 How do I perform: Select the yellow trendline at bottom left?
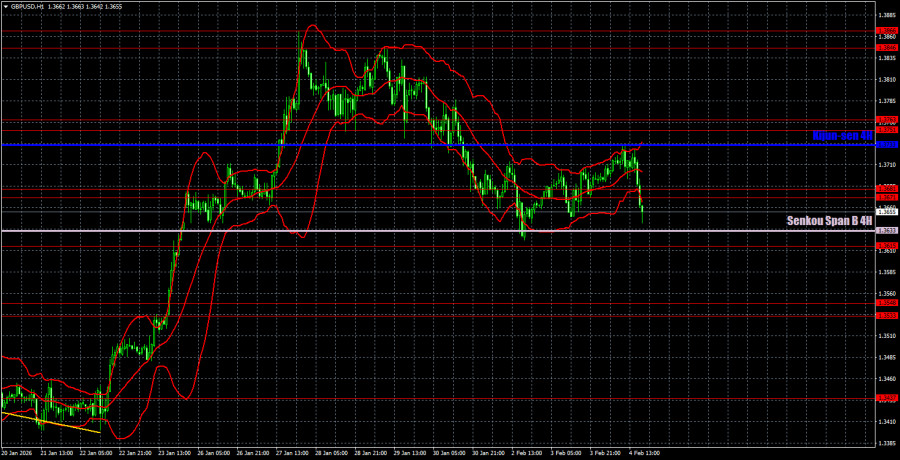point(50,422)
